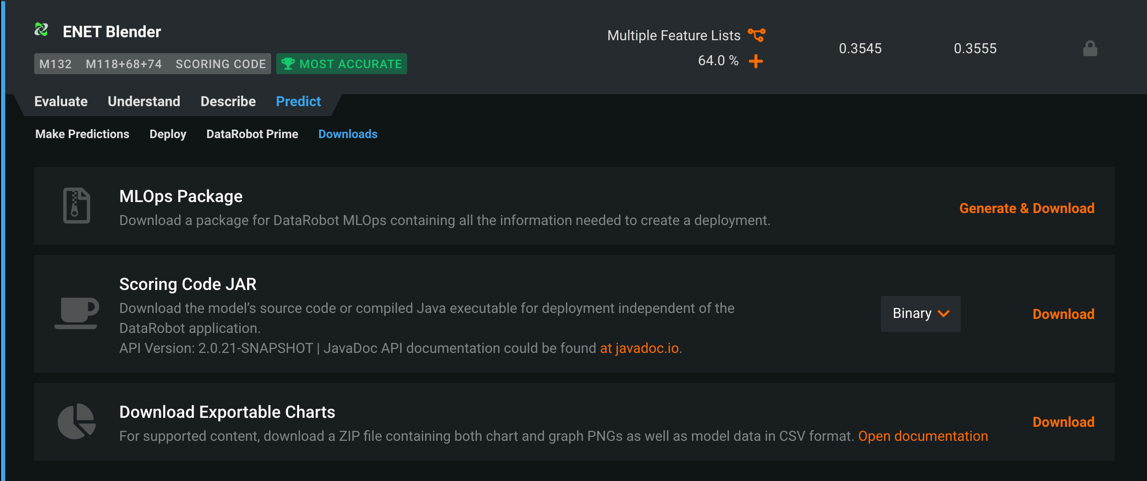This screenshot has height=481, width=1147.
Task: Open the Binary format dropdown
Action: (x=920, y=314)
